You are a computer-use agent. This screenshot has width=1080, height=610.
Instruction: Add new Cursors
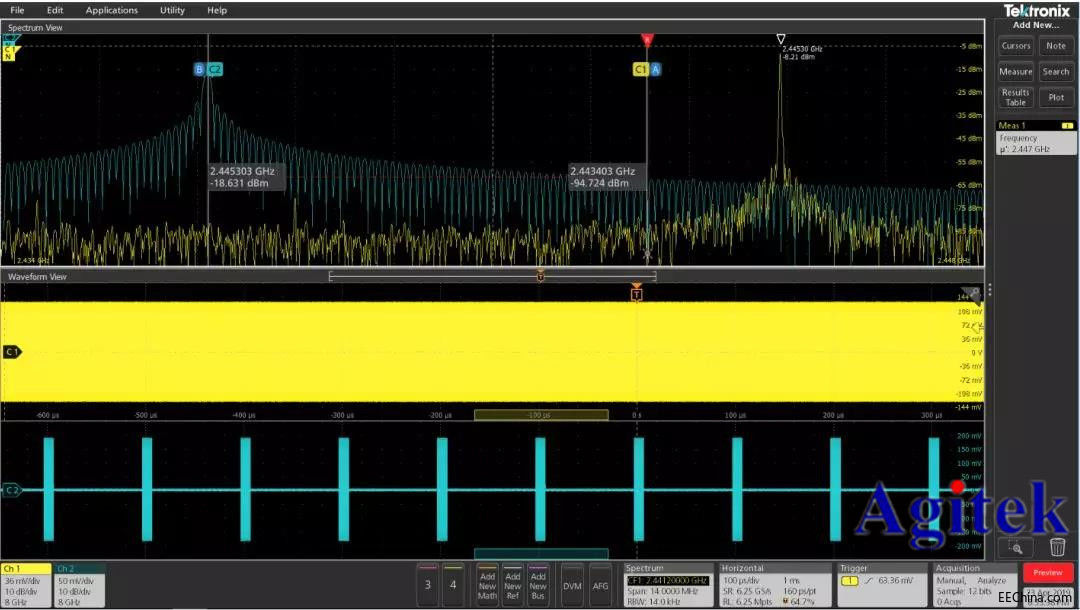[1016, 46]
